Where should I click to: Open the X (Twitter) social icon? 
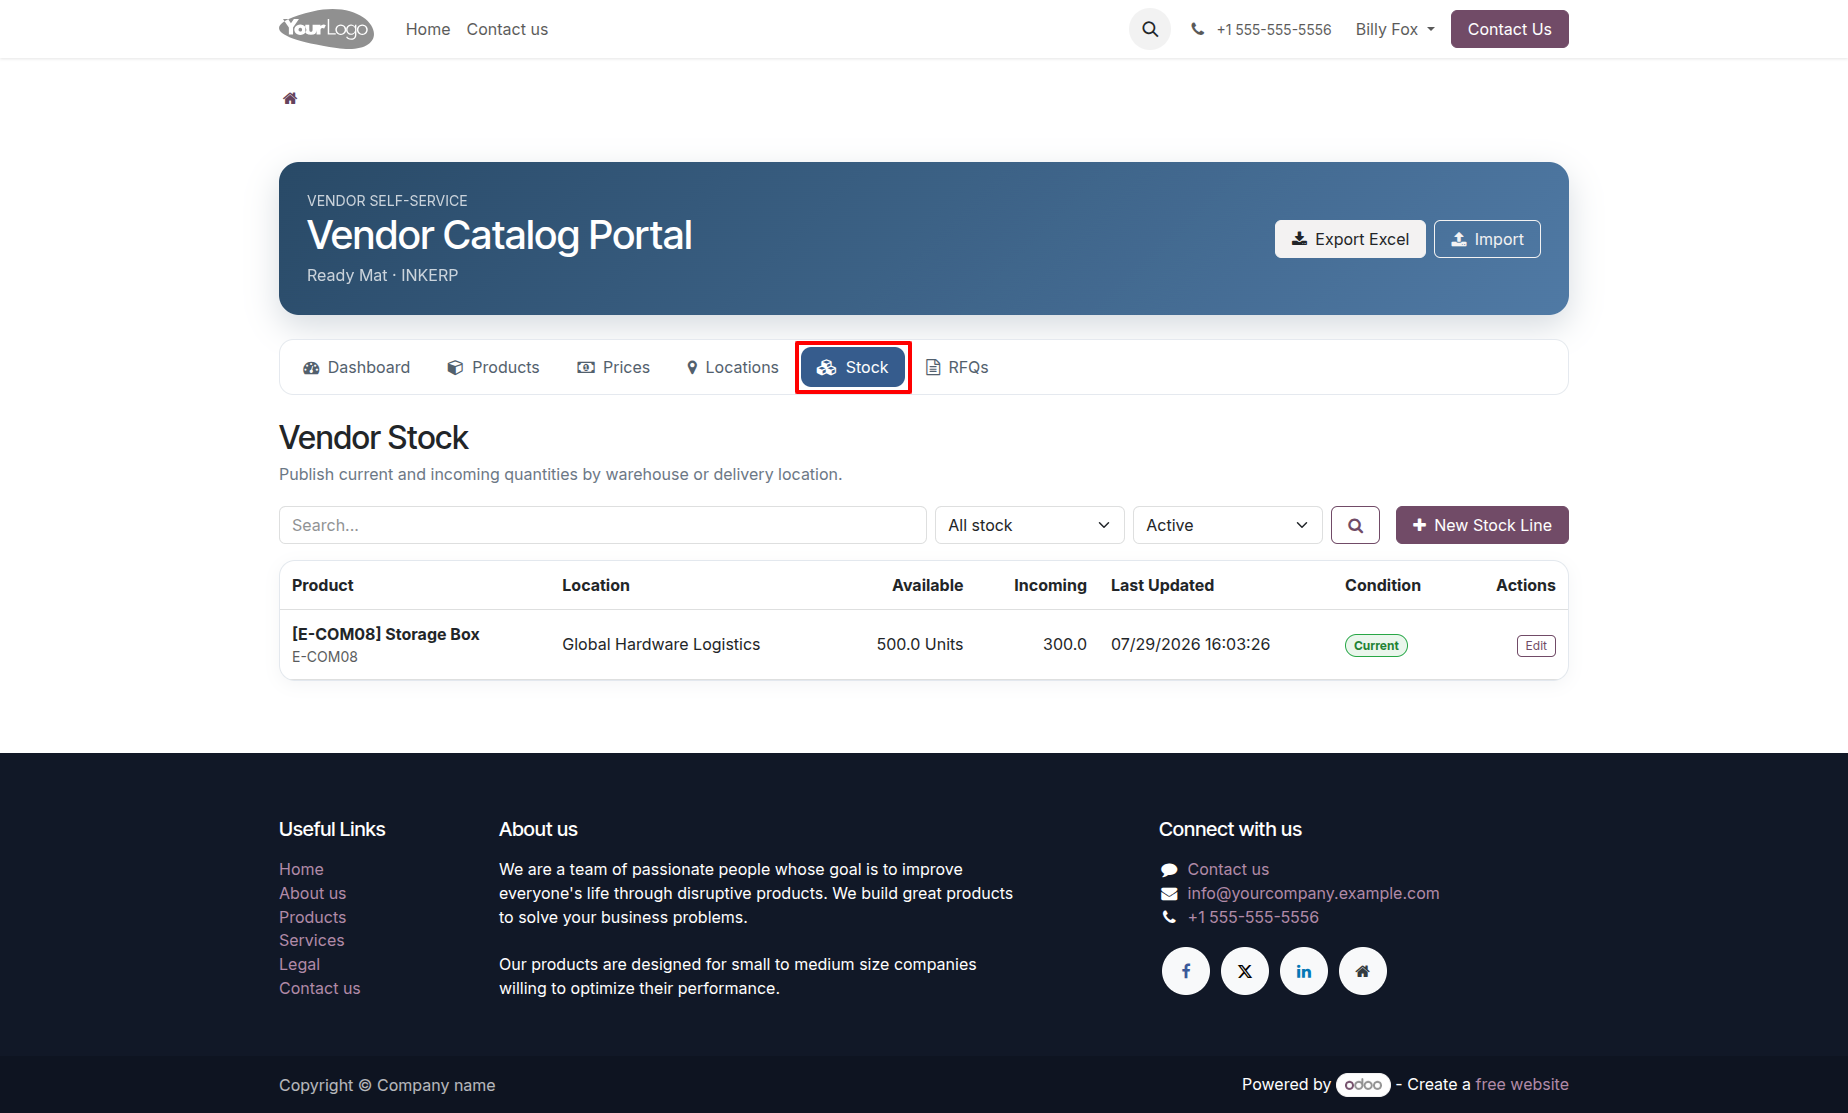pos(1245,971)
